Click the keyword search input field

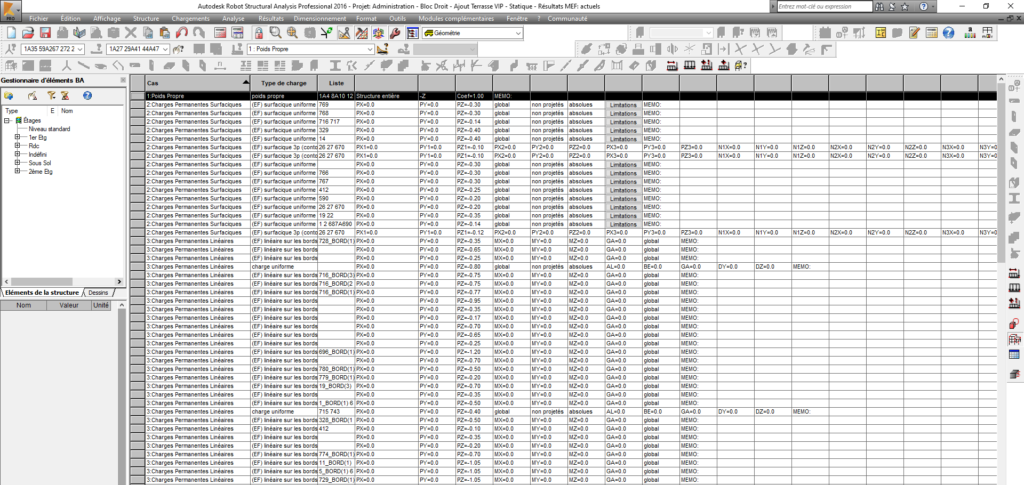(824, 6)
